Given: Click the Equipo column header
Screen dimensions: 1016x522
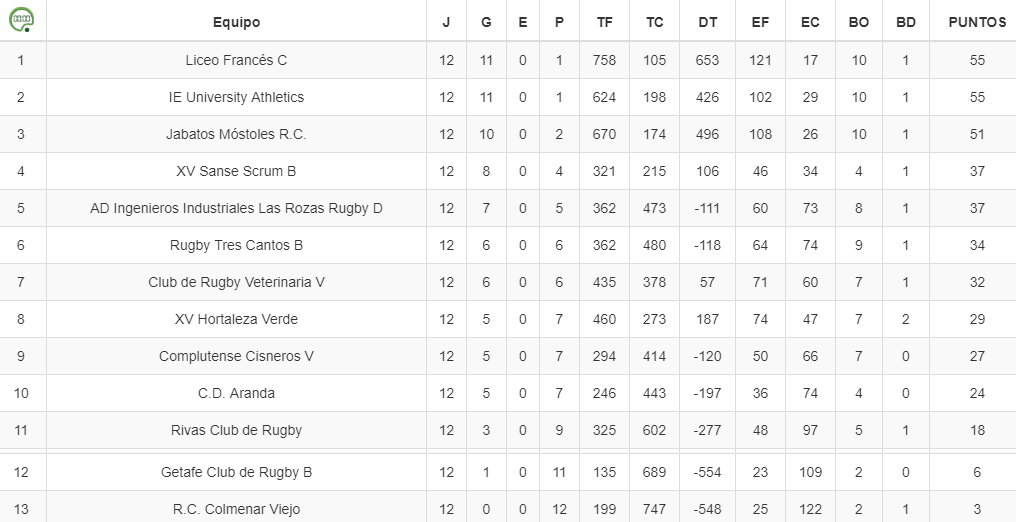Looking at the screenshot, I should [x=237, y=22].
